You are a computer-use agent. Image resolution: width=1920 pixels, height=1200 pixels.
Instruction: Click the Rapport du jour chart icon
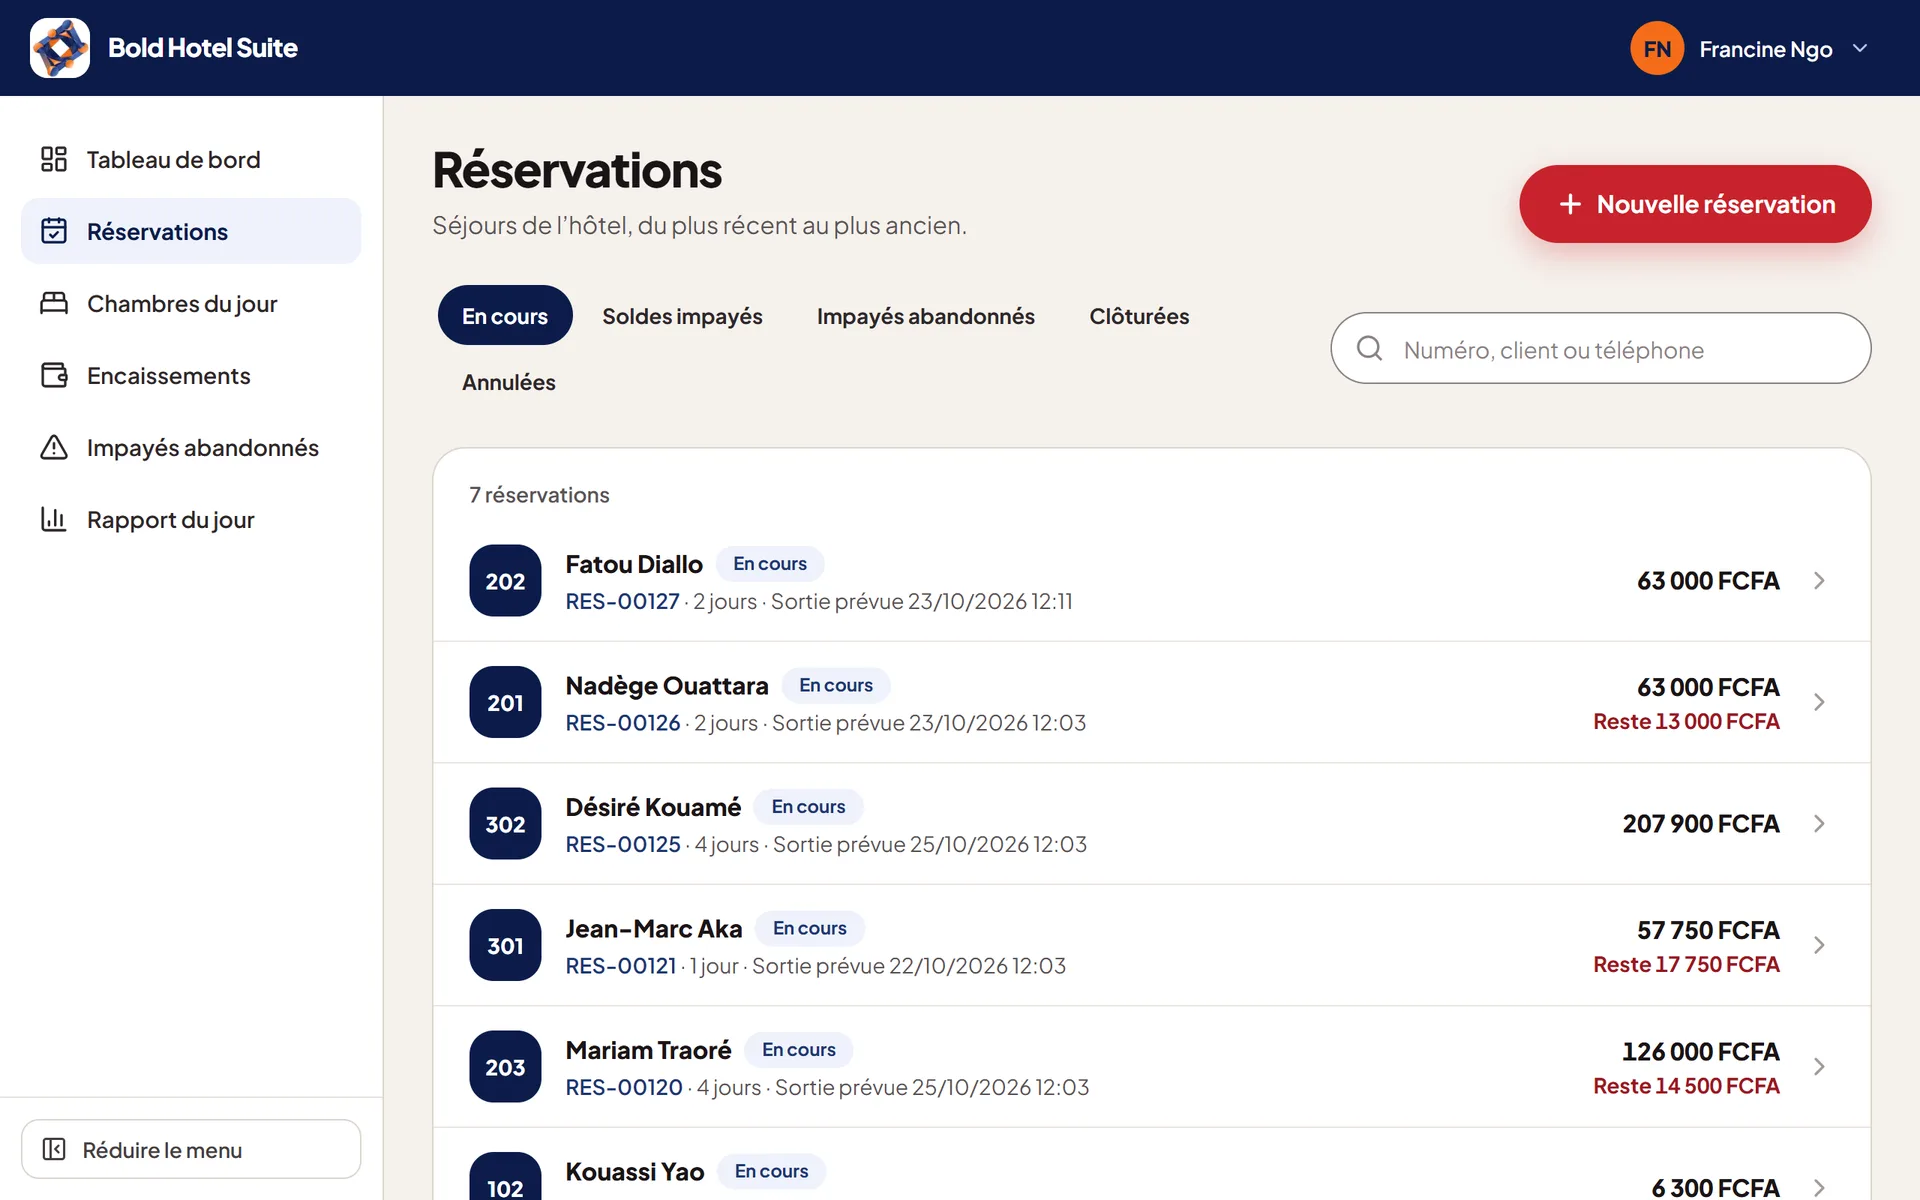54,519
